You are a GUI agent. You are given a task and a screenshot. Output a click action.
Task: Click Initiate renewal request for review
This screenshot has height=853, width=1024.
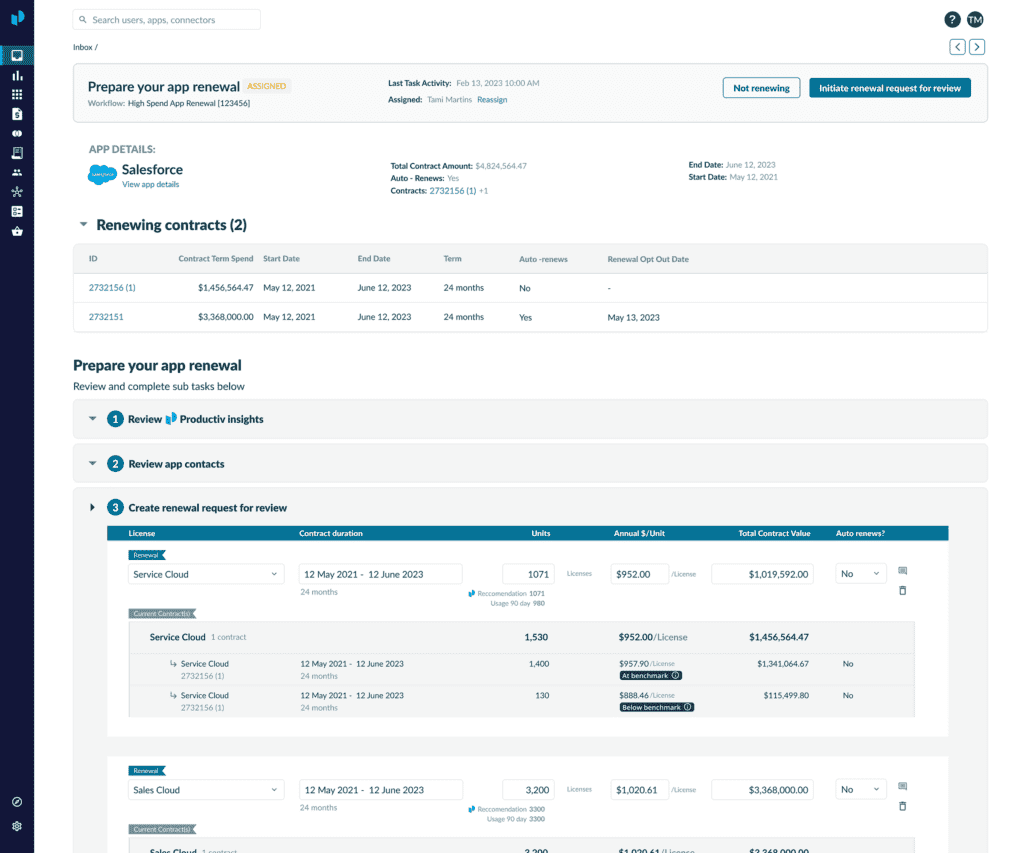(x=890, y=88)
